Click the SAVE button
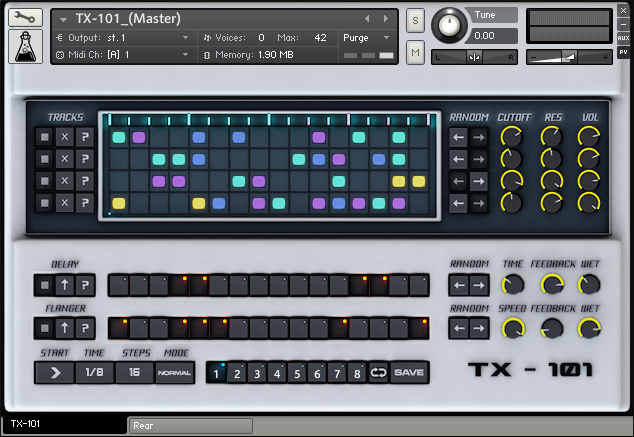Image resolution: width=634 pixels, height=437 pixels. 409,373
